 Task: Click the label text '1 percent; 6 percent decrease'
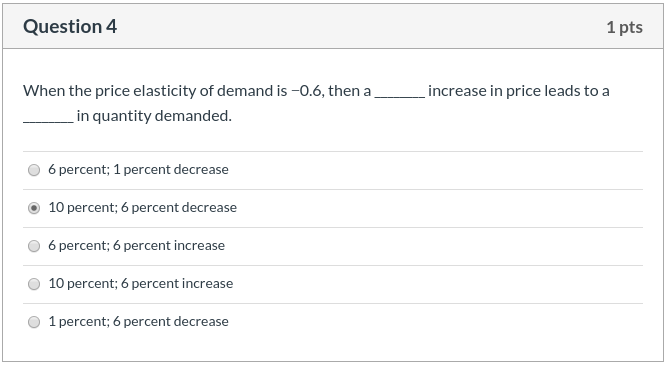click(x=138, y=321)
